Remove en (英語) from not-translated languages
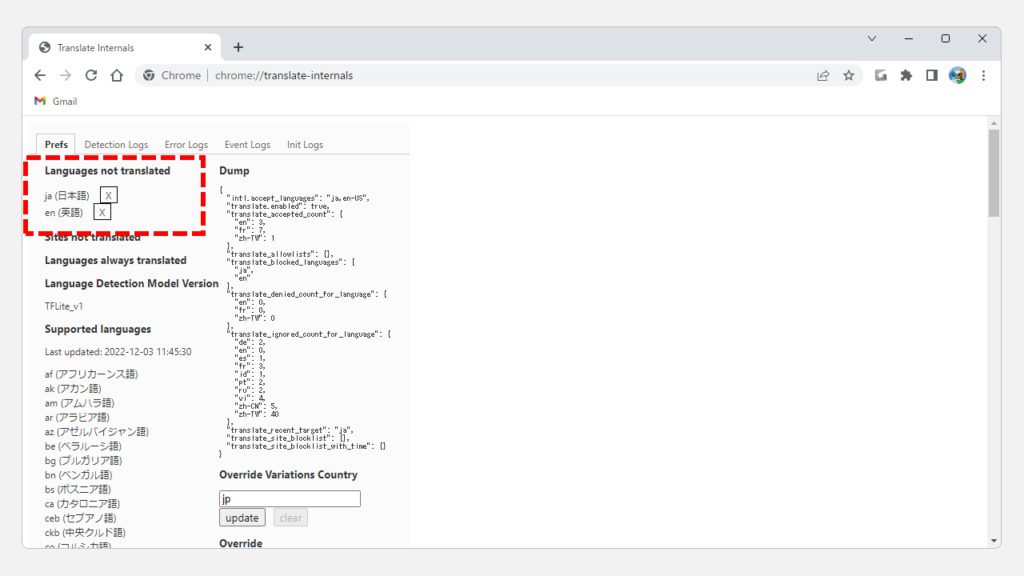The image size is (1024, 576). pos(102,212)
